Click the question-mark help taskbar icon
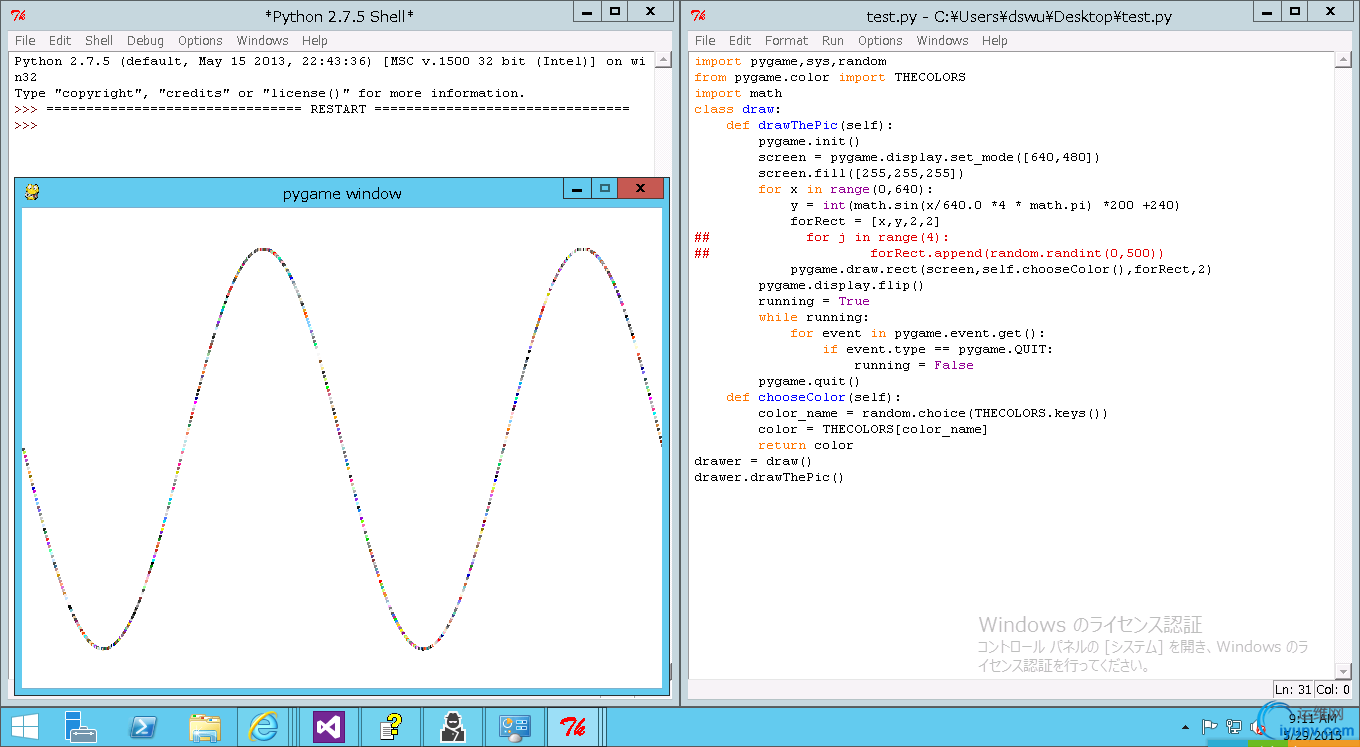The height and width of the screenshot is (747, 1360). [390, 726]
